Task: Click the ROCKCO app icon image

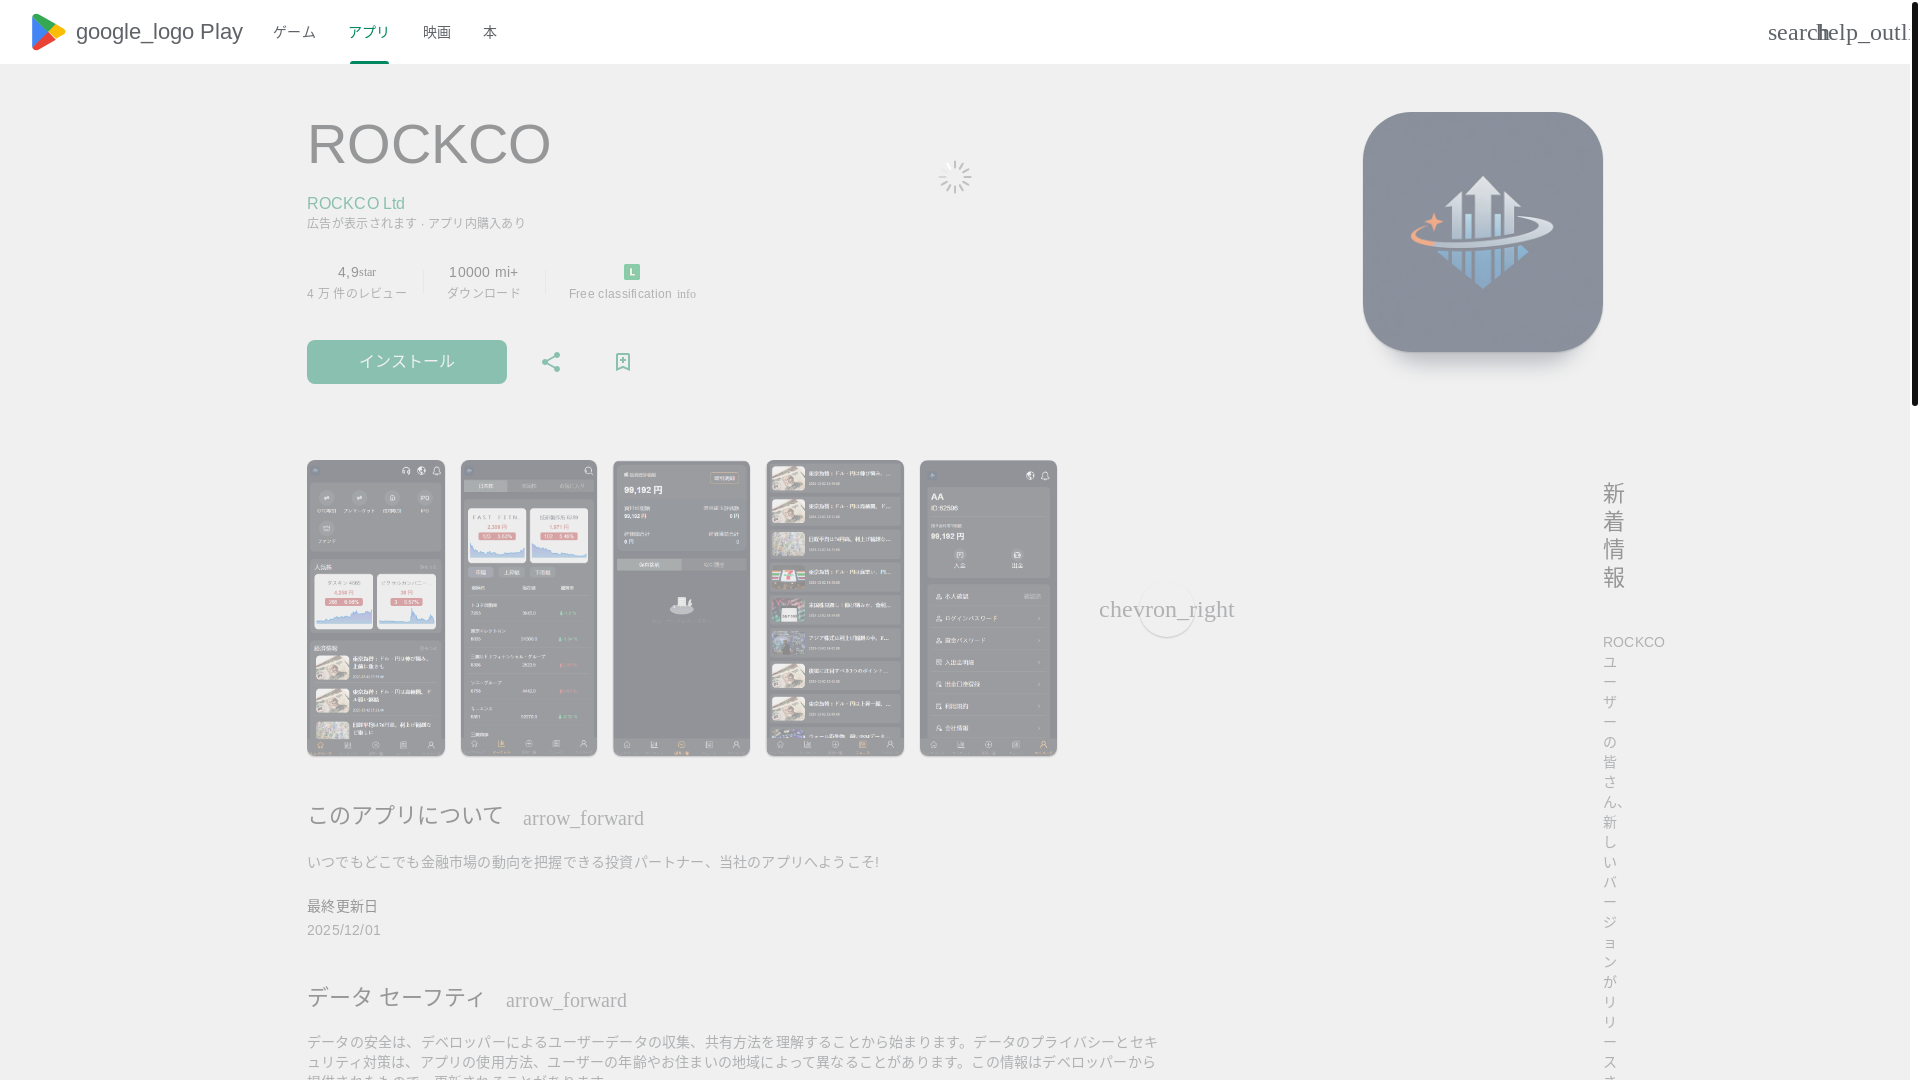Action: click(x=1483, y=232)
